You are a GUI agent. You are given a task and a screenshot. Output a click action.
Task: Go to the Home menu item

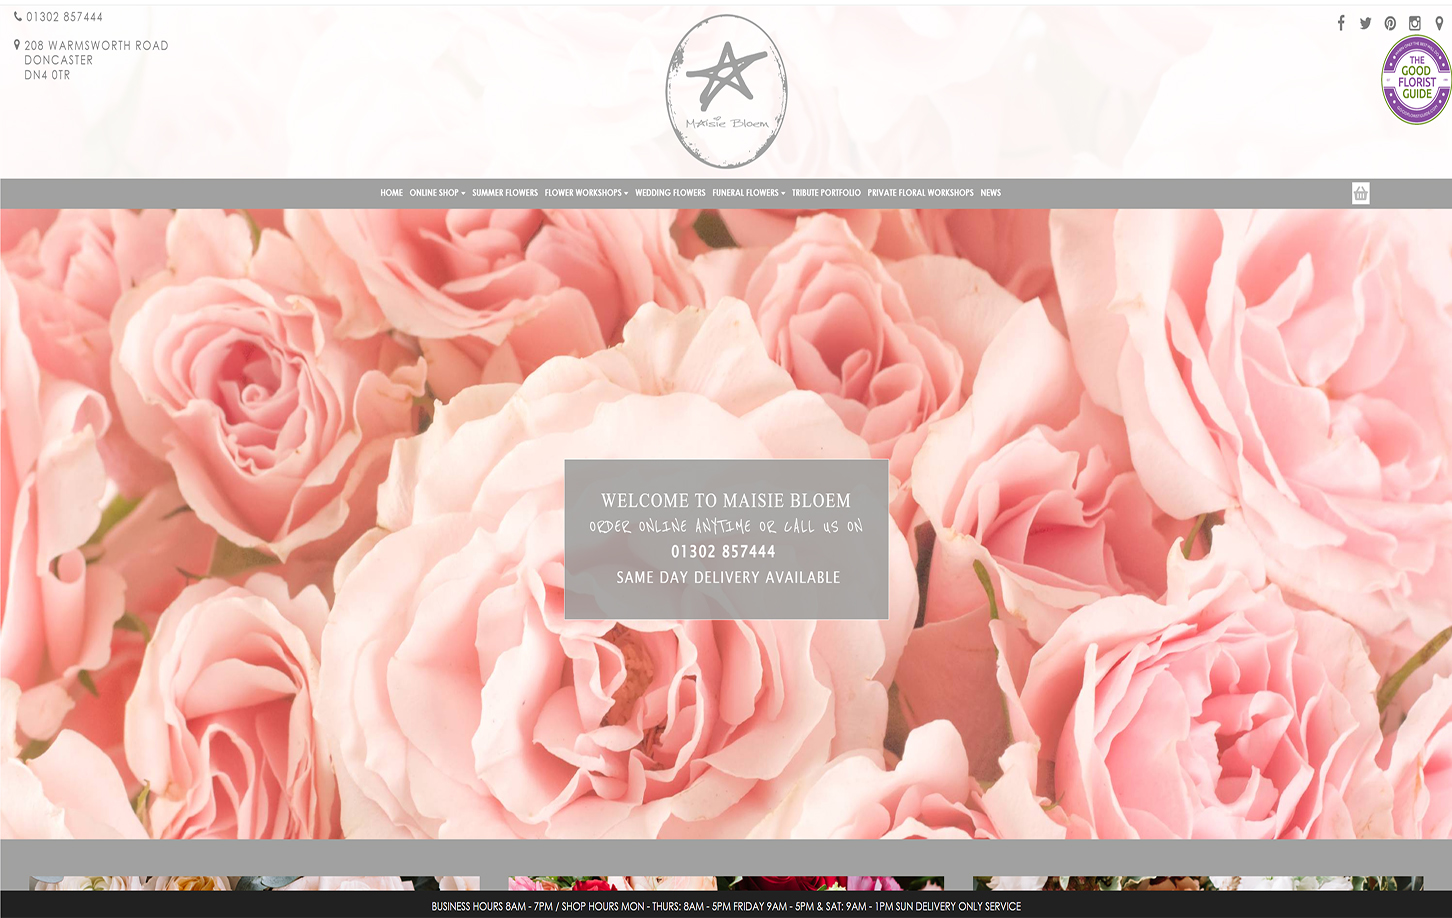click(391, 193)
